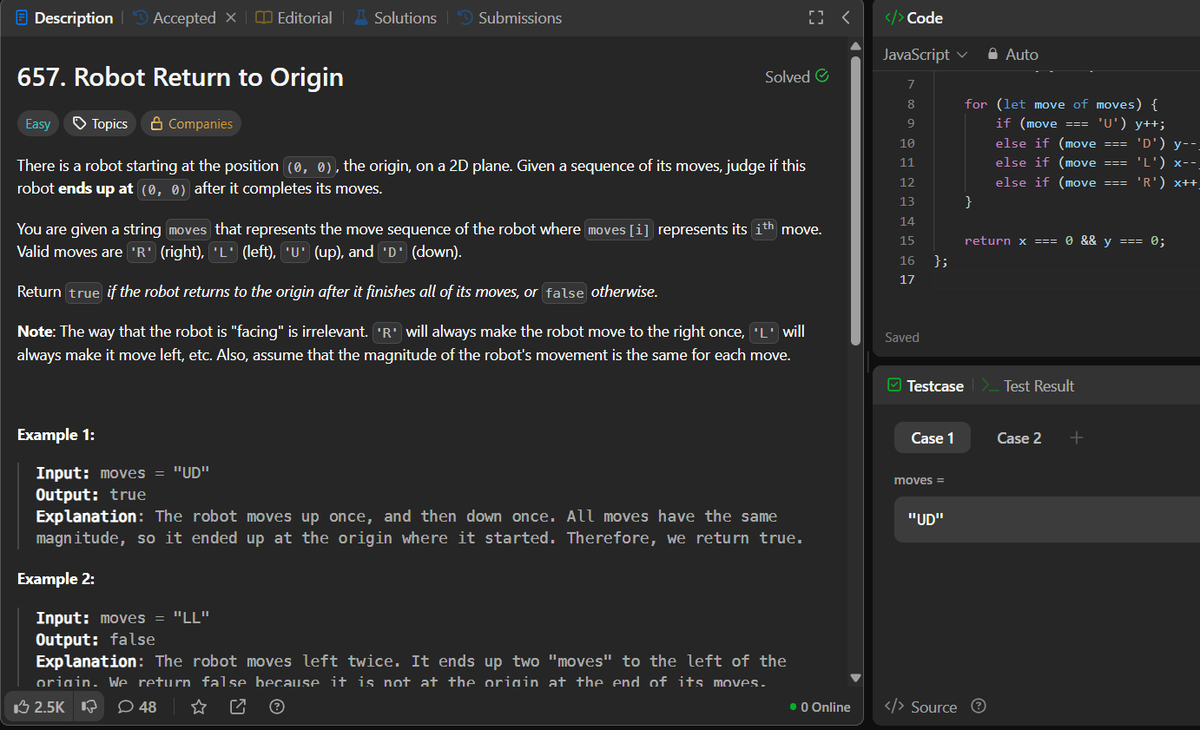Select the Case 2 test case
Image resolution: width=1200 pixels, height=730 pixels.
(1019, 438)
